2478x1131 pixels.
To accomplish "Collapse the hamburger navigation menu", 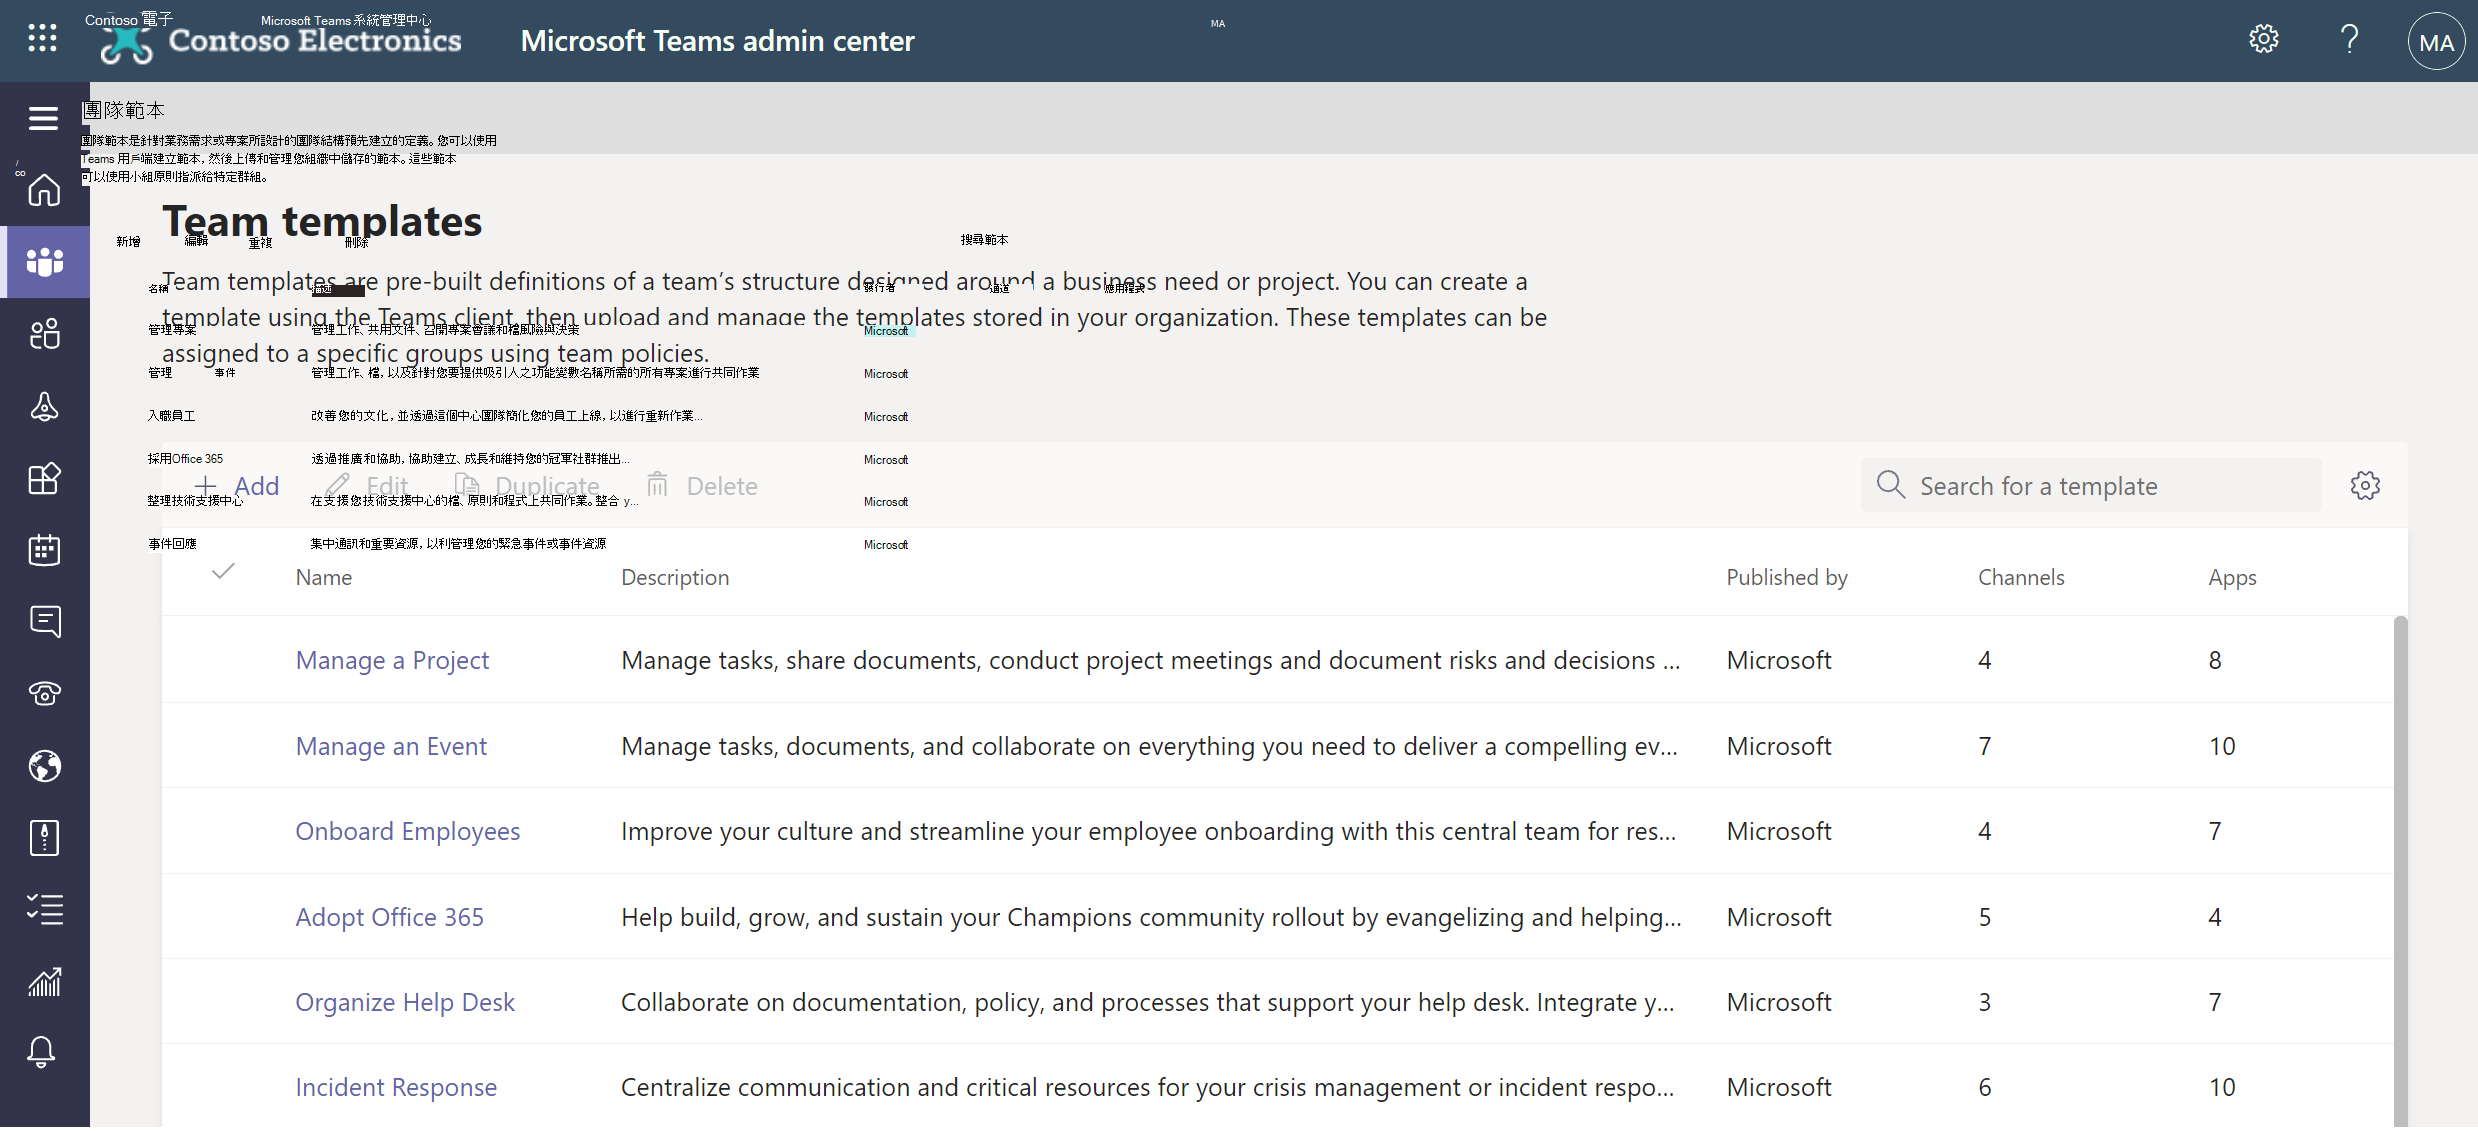I will click(43, 118).
